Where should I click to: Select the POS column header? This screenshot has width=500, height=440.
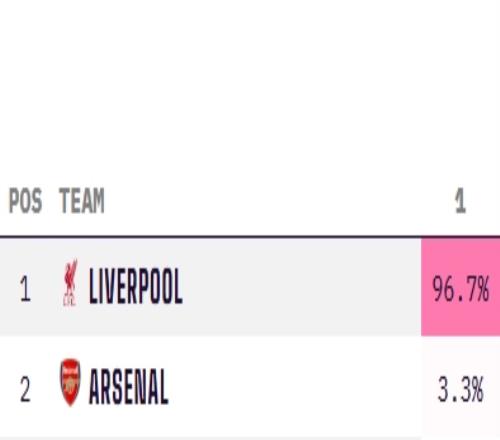[25, 200]
